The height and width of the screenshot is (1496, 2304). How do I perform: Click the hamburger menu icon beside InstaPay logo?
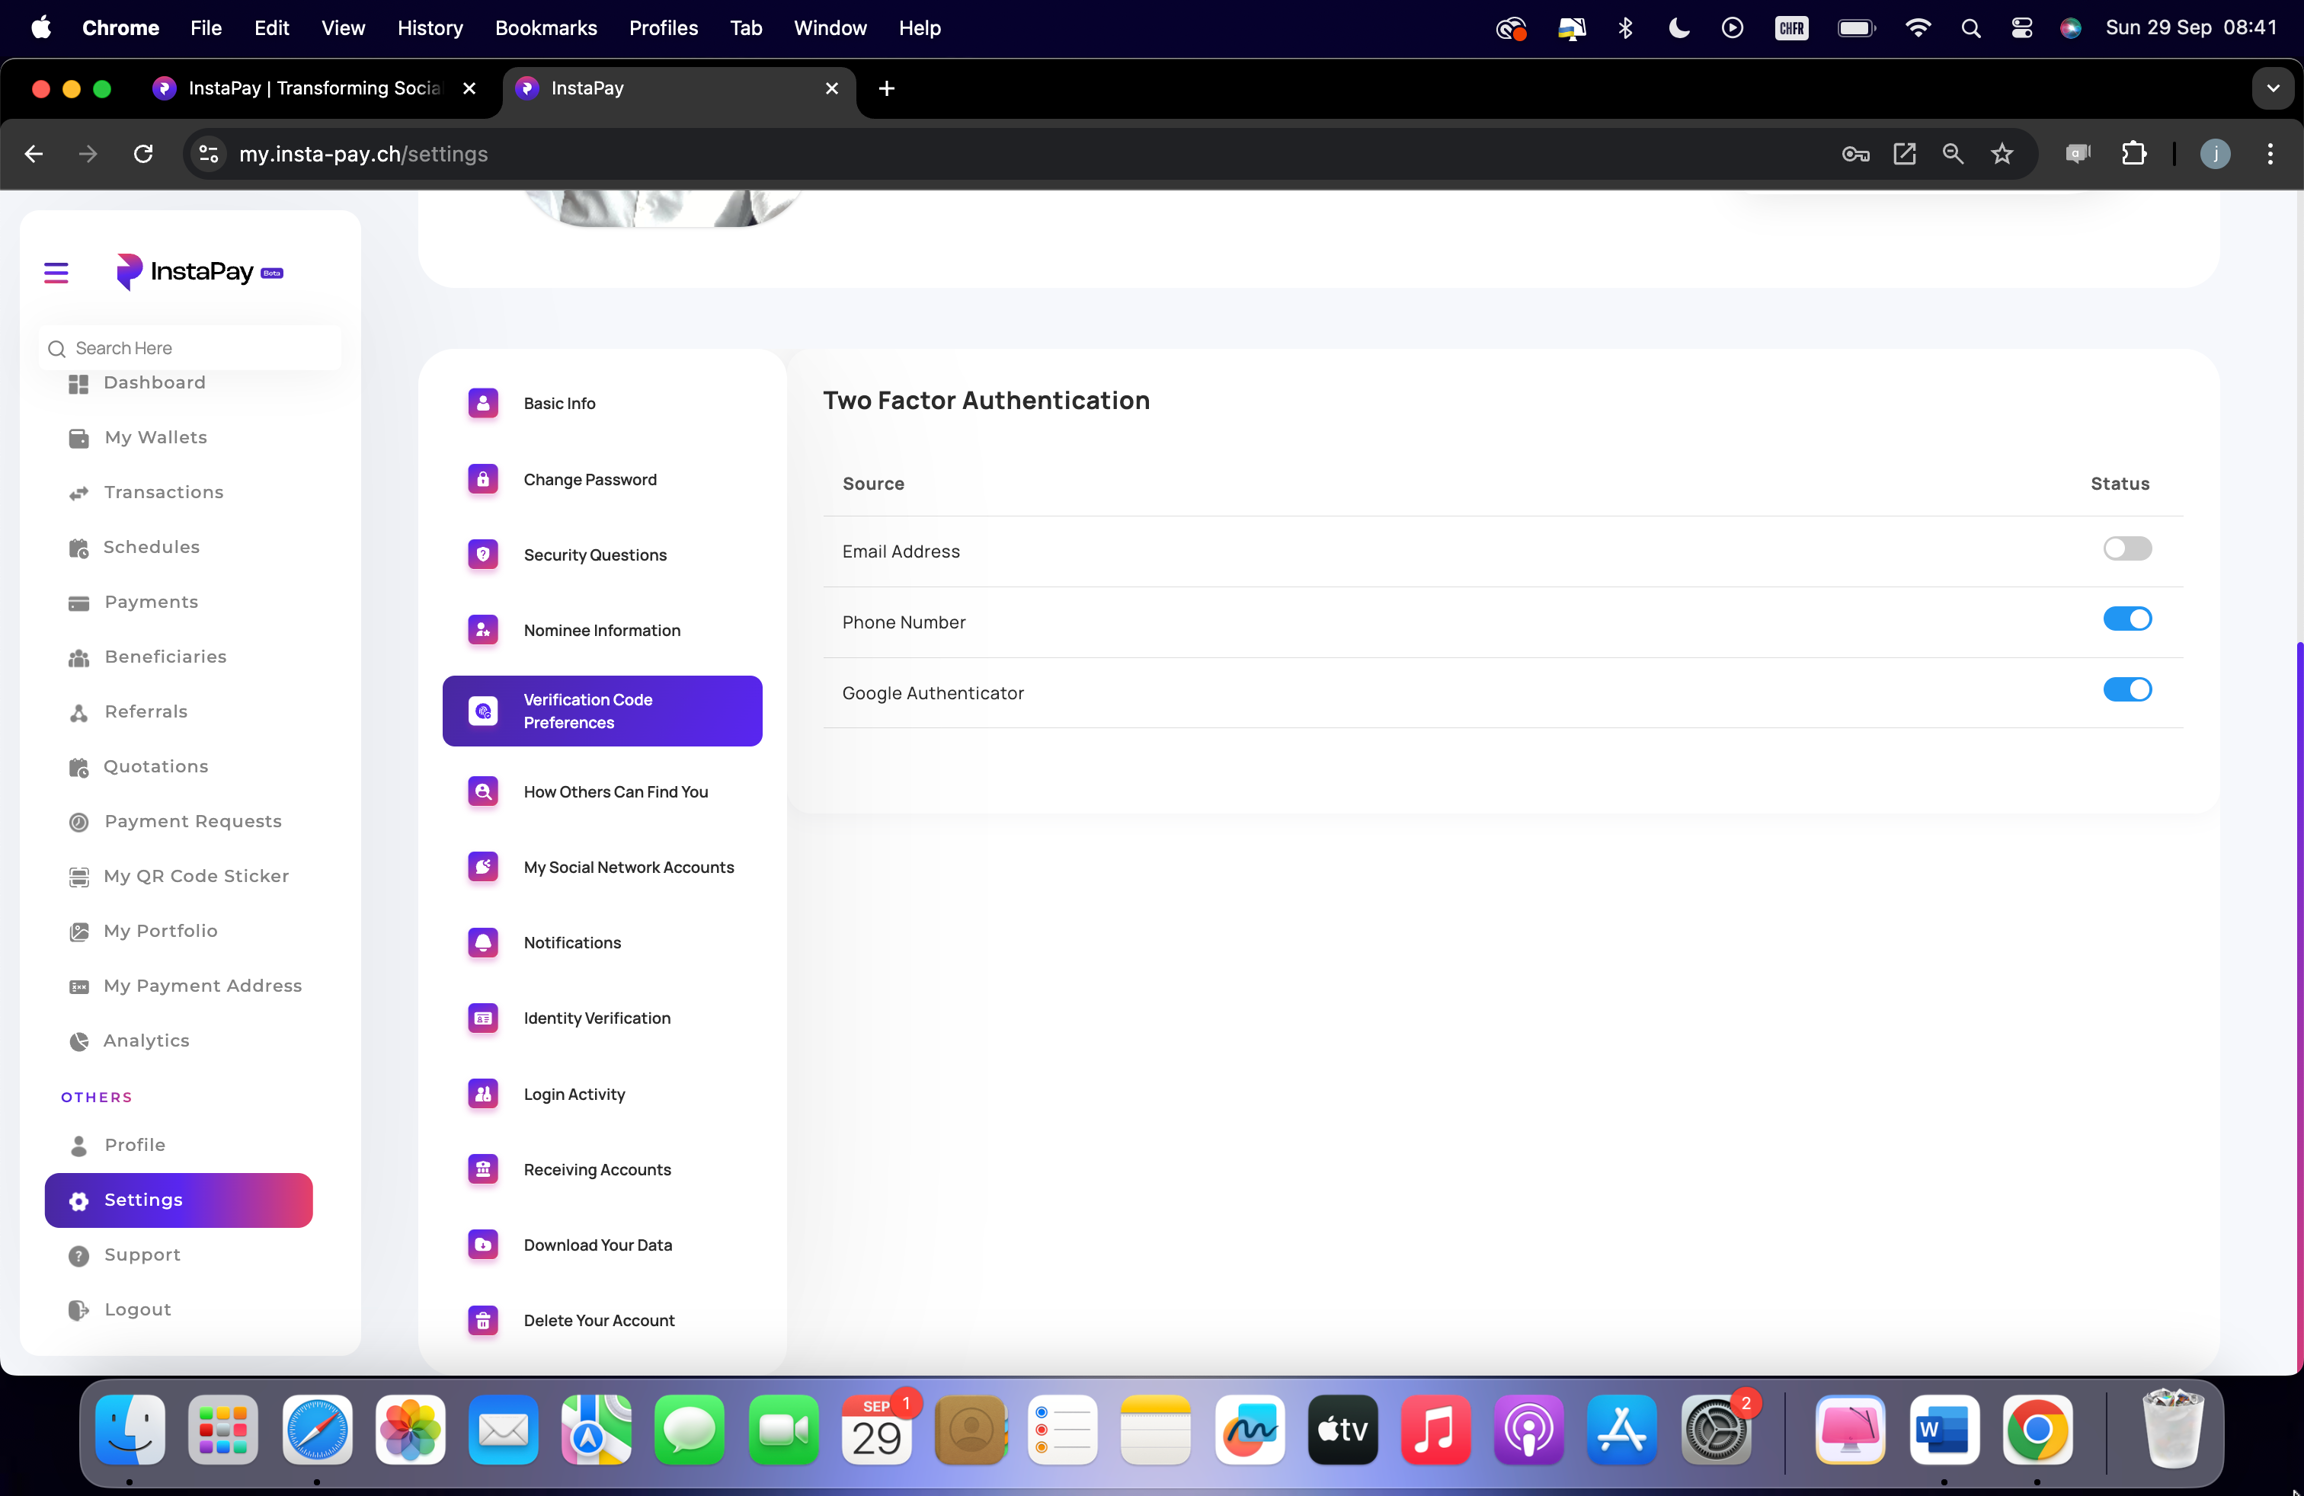(x=56, y=272)
